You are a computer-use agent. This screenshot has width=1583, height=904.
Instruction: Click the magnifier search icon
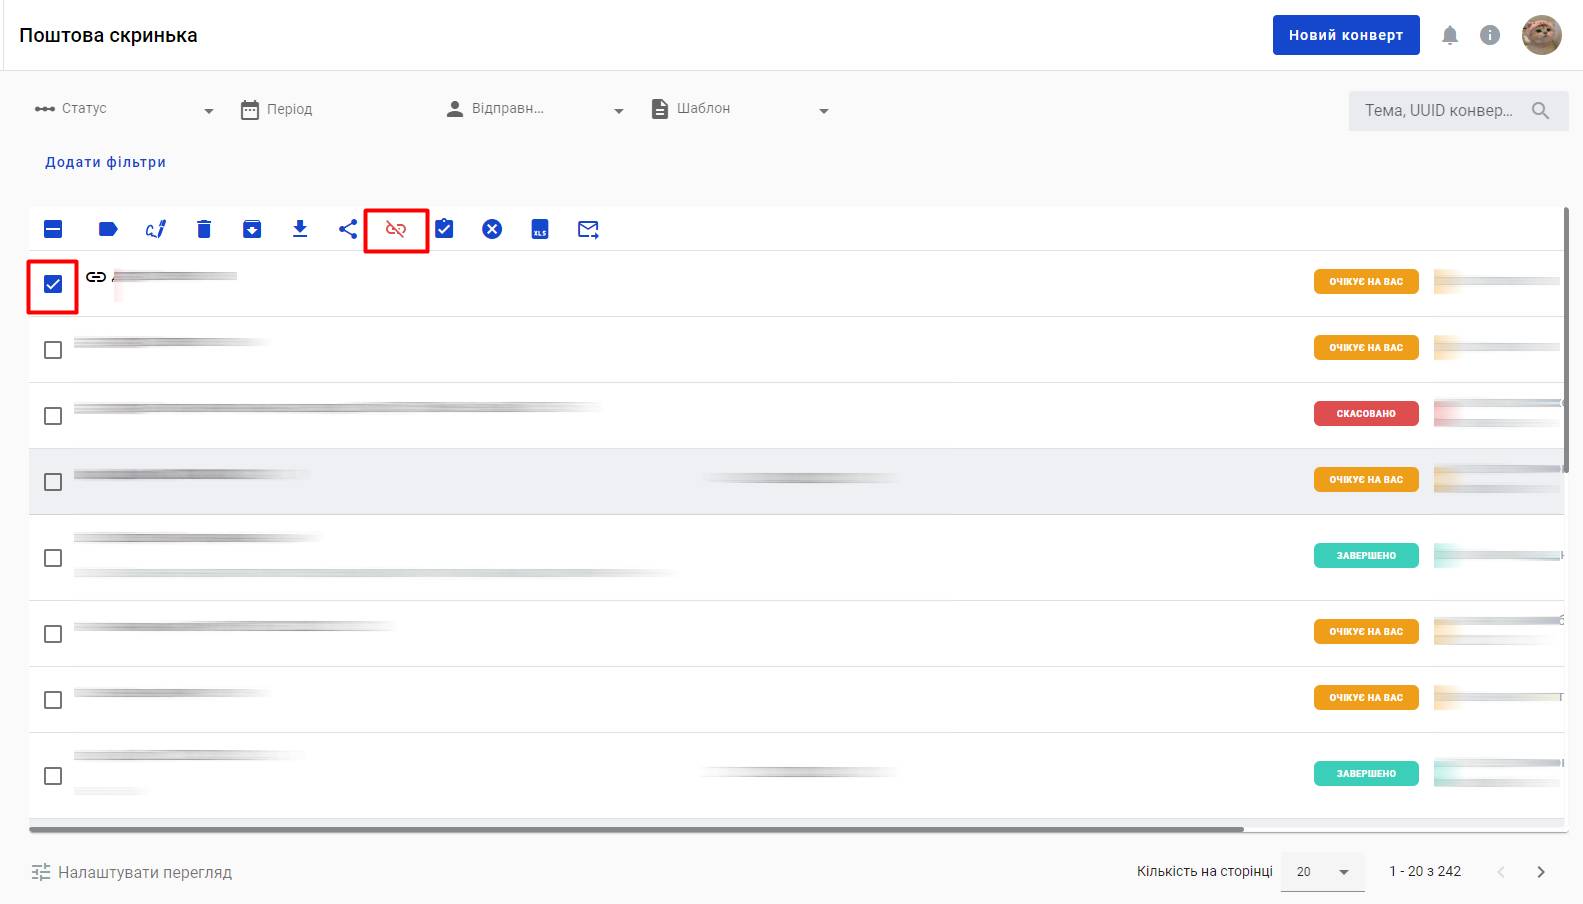pos(1541,111)
